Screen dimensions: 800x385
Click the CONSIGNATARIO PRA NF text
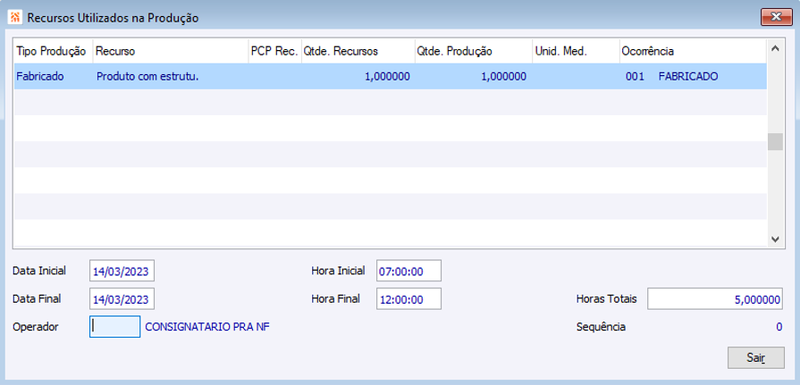tap(208, 327)
